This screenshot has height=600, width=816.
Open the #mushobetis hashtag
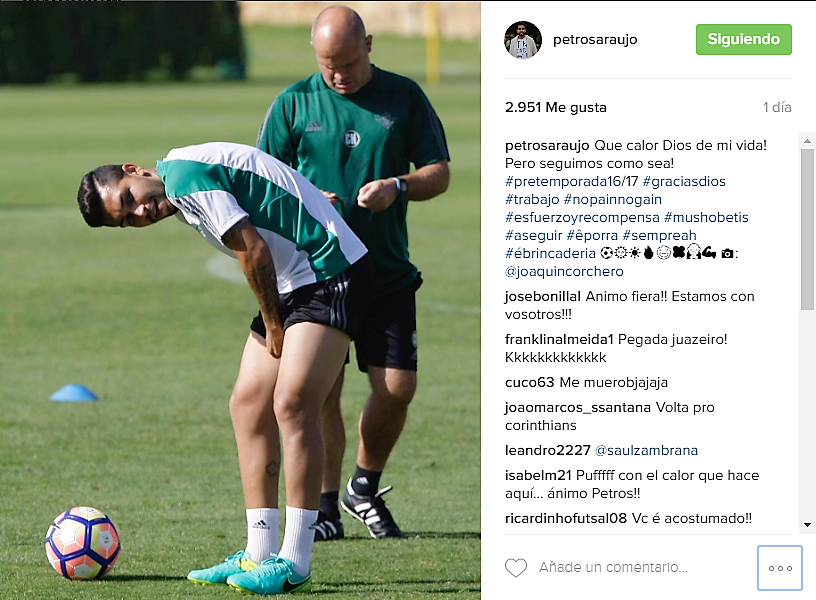706,217
